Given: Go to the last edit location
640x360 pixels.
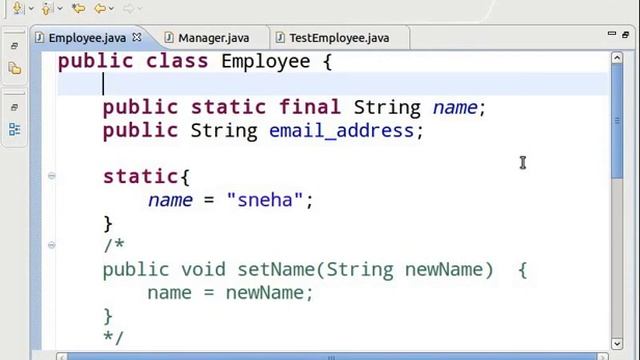Looking at the screenshot, I should [x=78, y=8].
